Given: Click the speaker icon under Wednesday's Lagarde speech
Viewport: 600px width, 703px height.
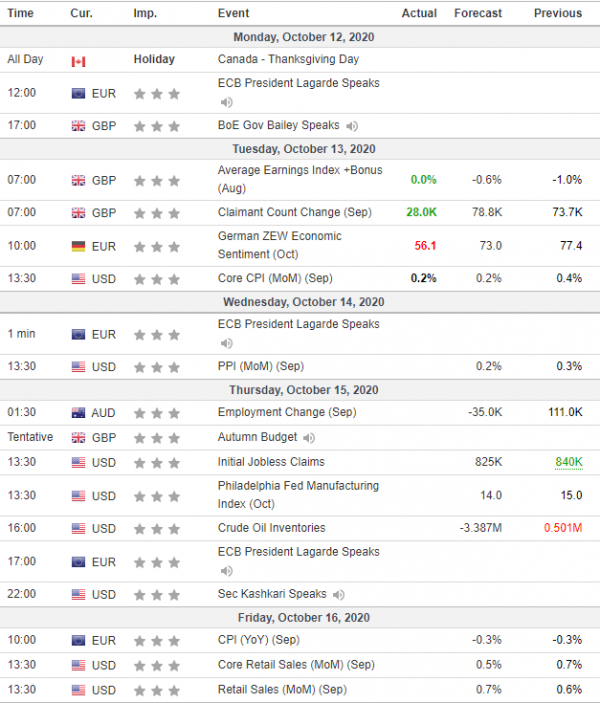Looking at the screenshot, I should (226, 343).
